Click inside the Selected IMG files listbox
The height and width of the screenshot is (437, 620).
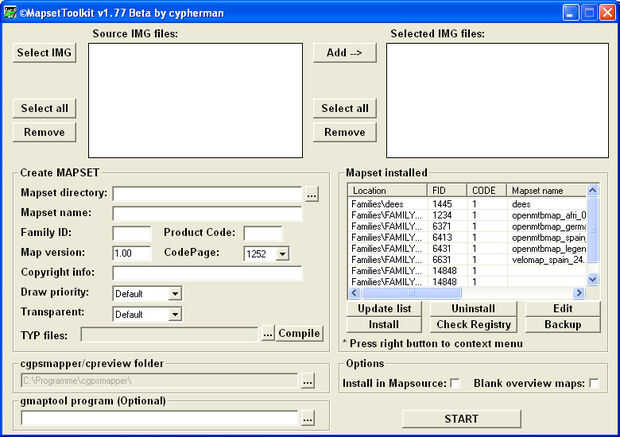497,100
